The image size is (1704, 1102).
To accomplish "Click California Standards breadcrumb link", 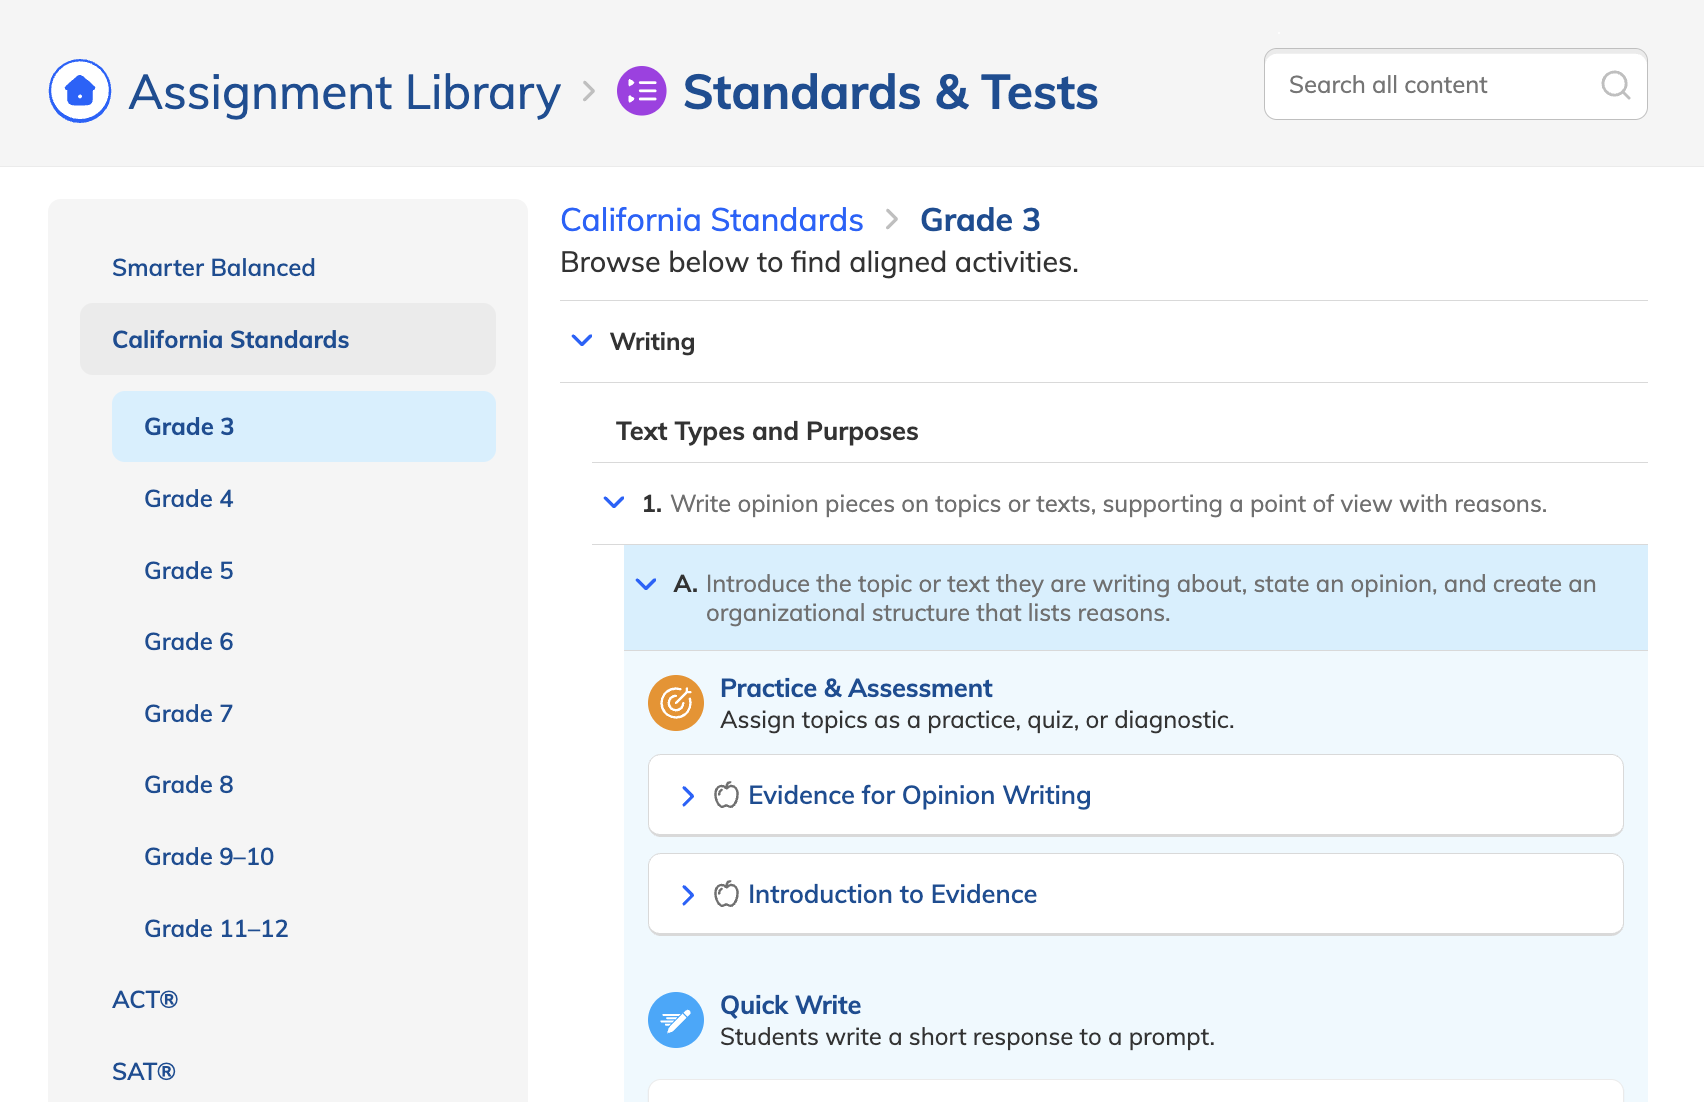I will [712, 219].
